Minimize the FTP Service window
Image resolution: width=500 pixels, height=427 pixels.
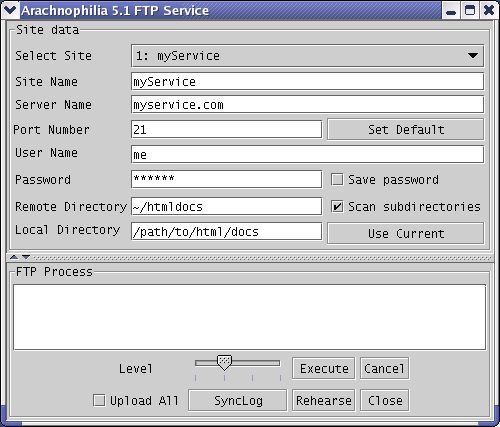tap(451, 11)
